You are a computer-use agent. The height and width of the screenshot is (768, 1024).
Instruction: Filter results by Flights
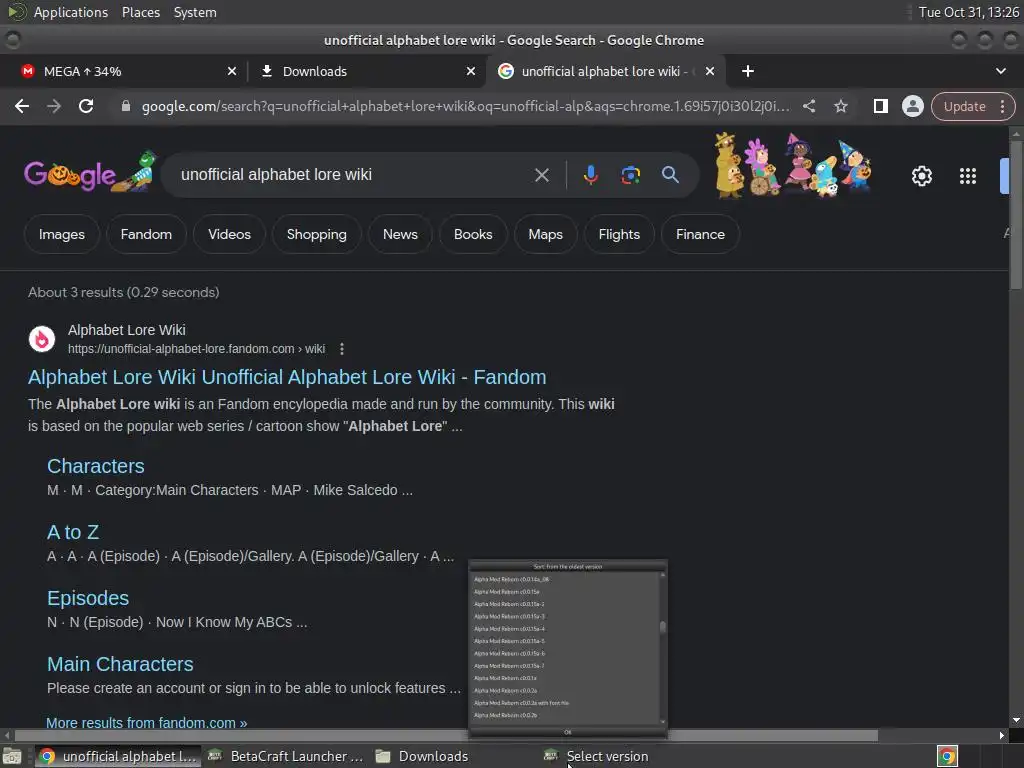point(619,234)
